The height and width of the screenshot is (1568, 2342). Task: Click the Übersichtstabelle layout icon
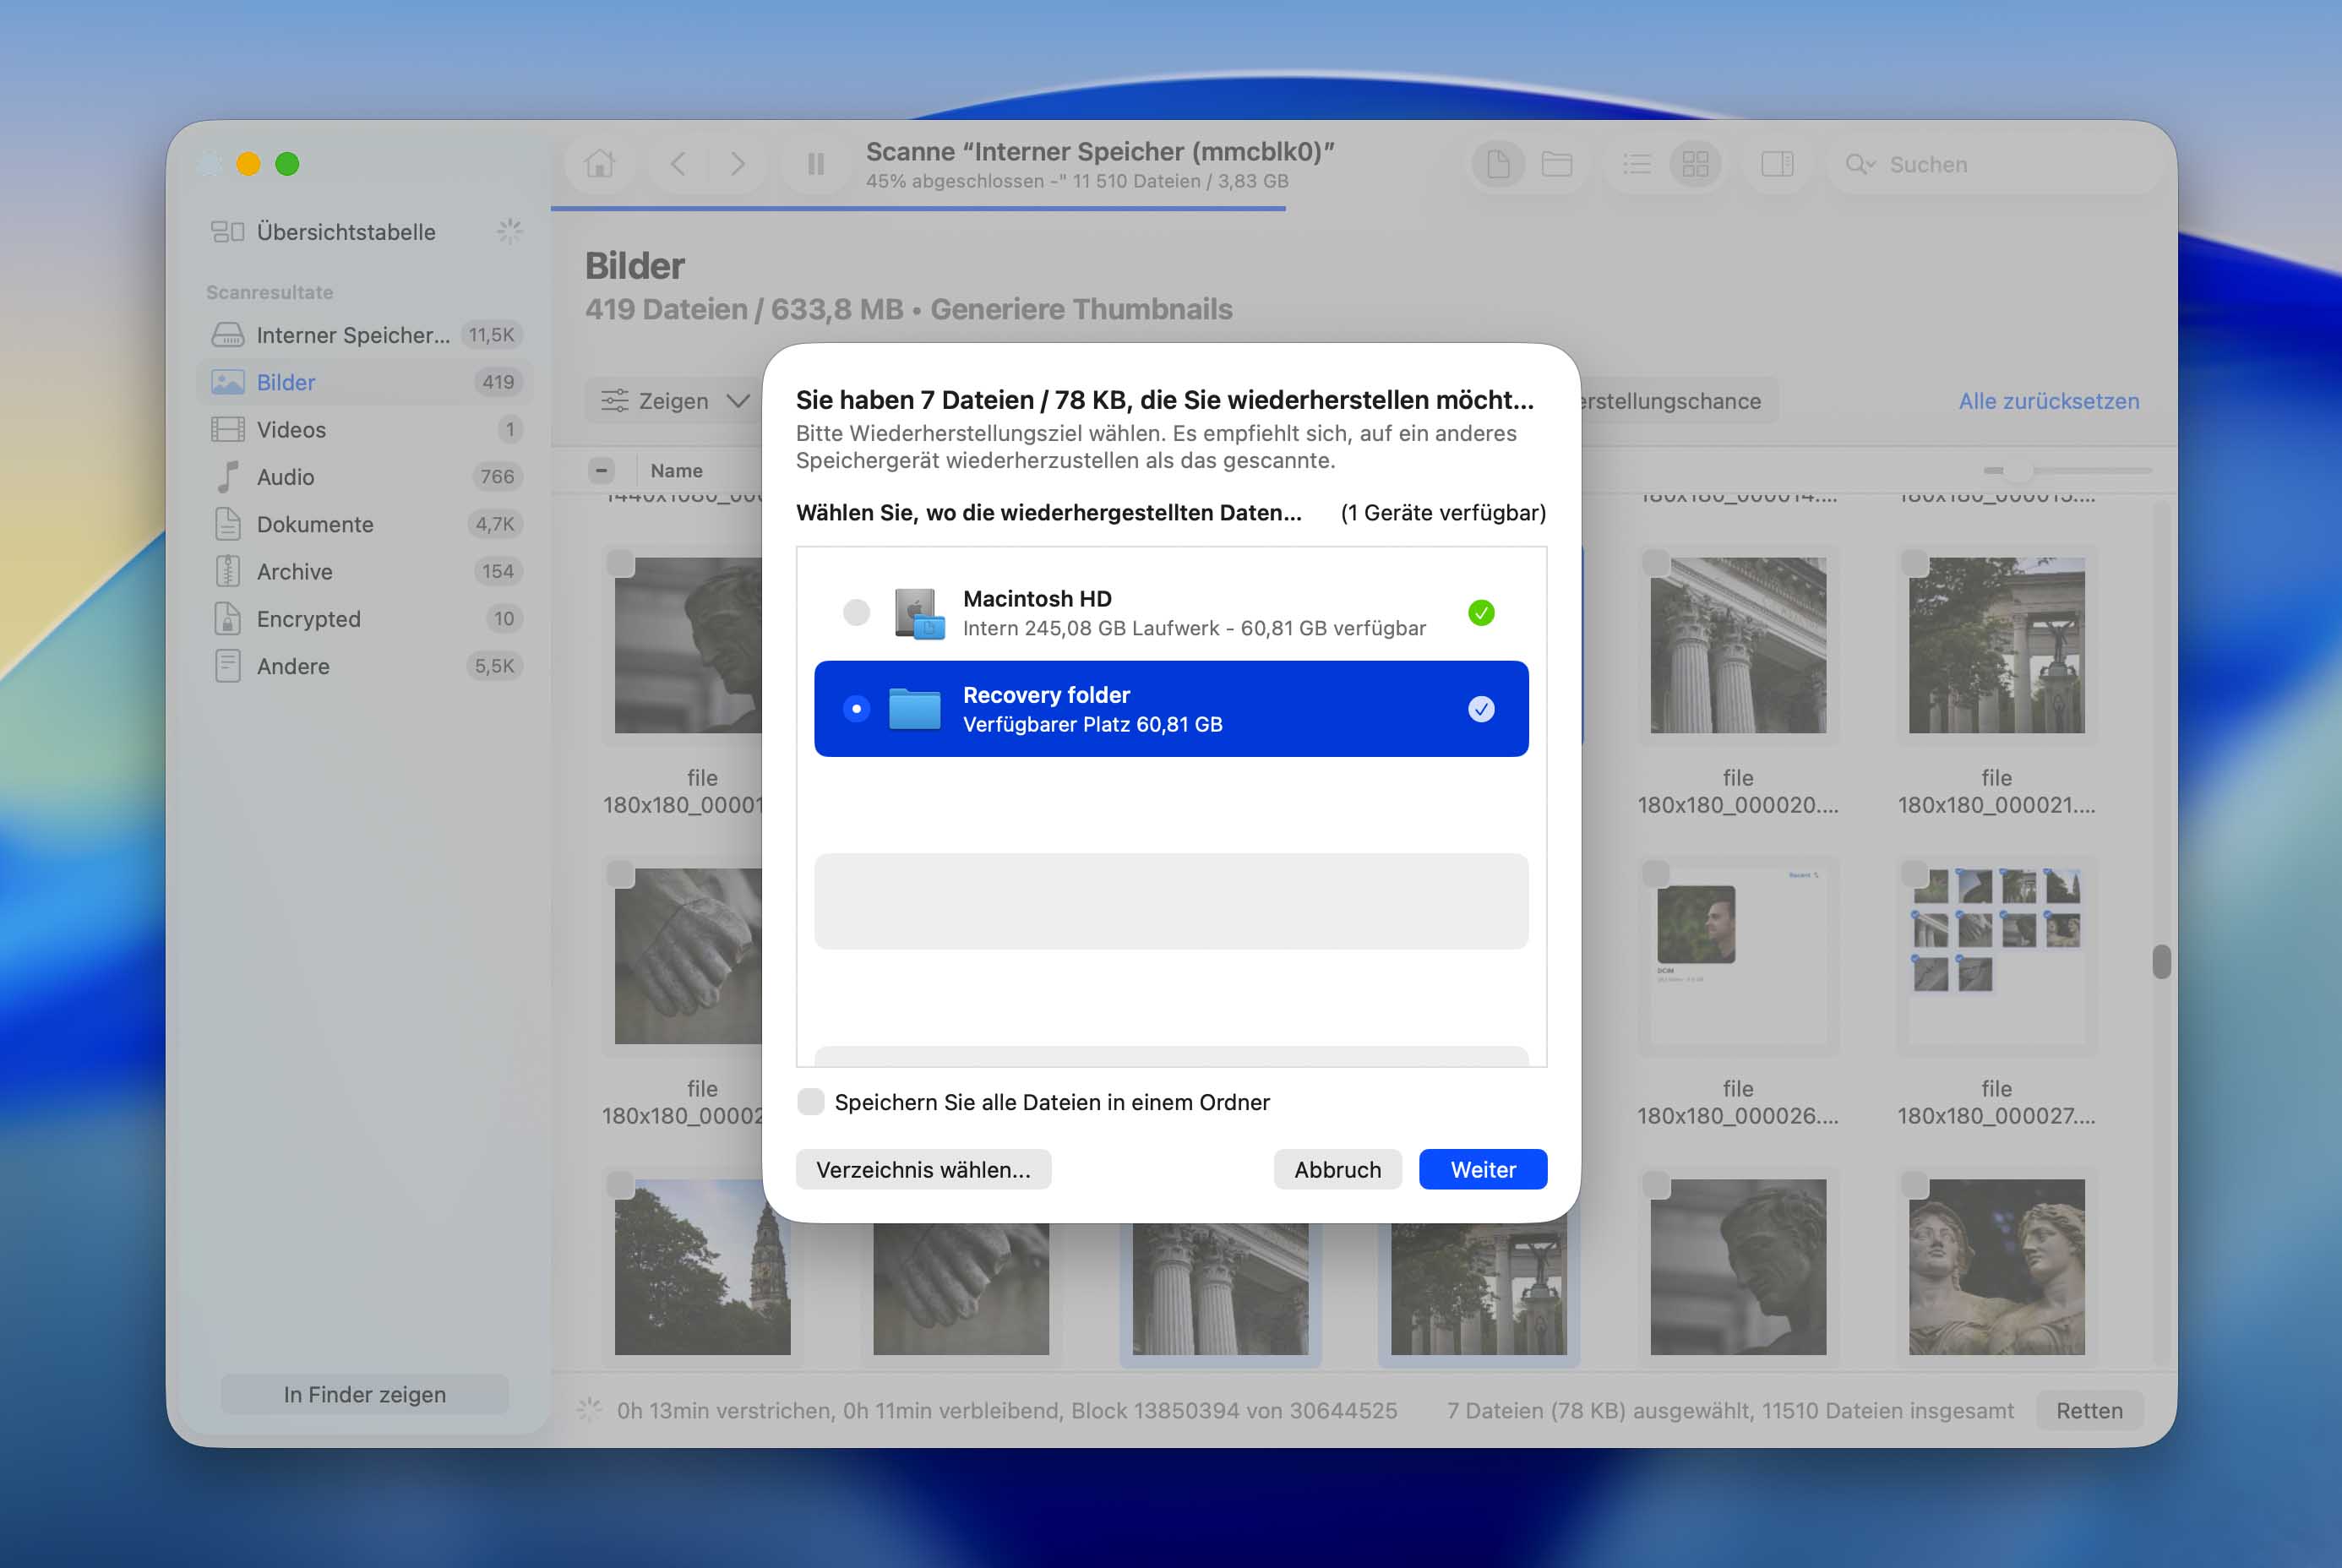[228, 232]
